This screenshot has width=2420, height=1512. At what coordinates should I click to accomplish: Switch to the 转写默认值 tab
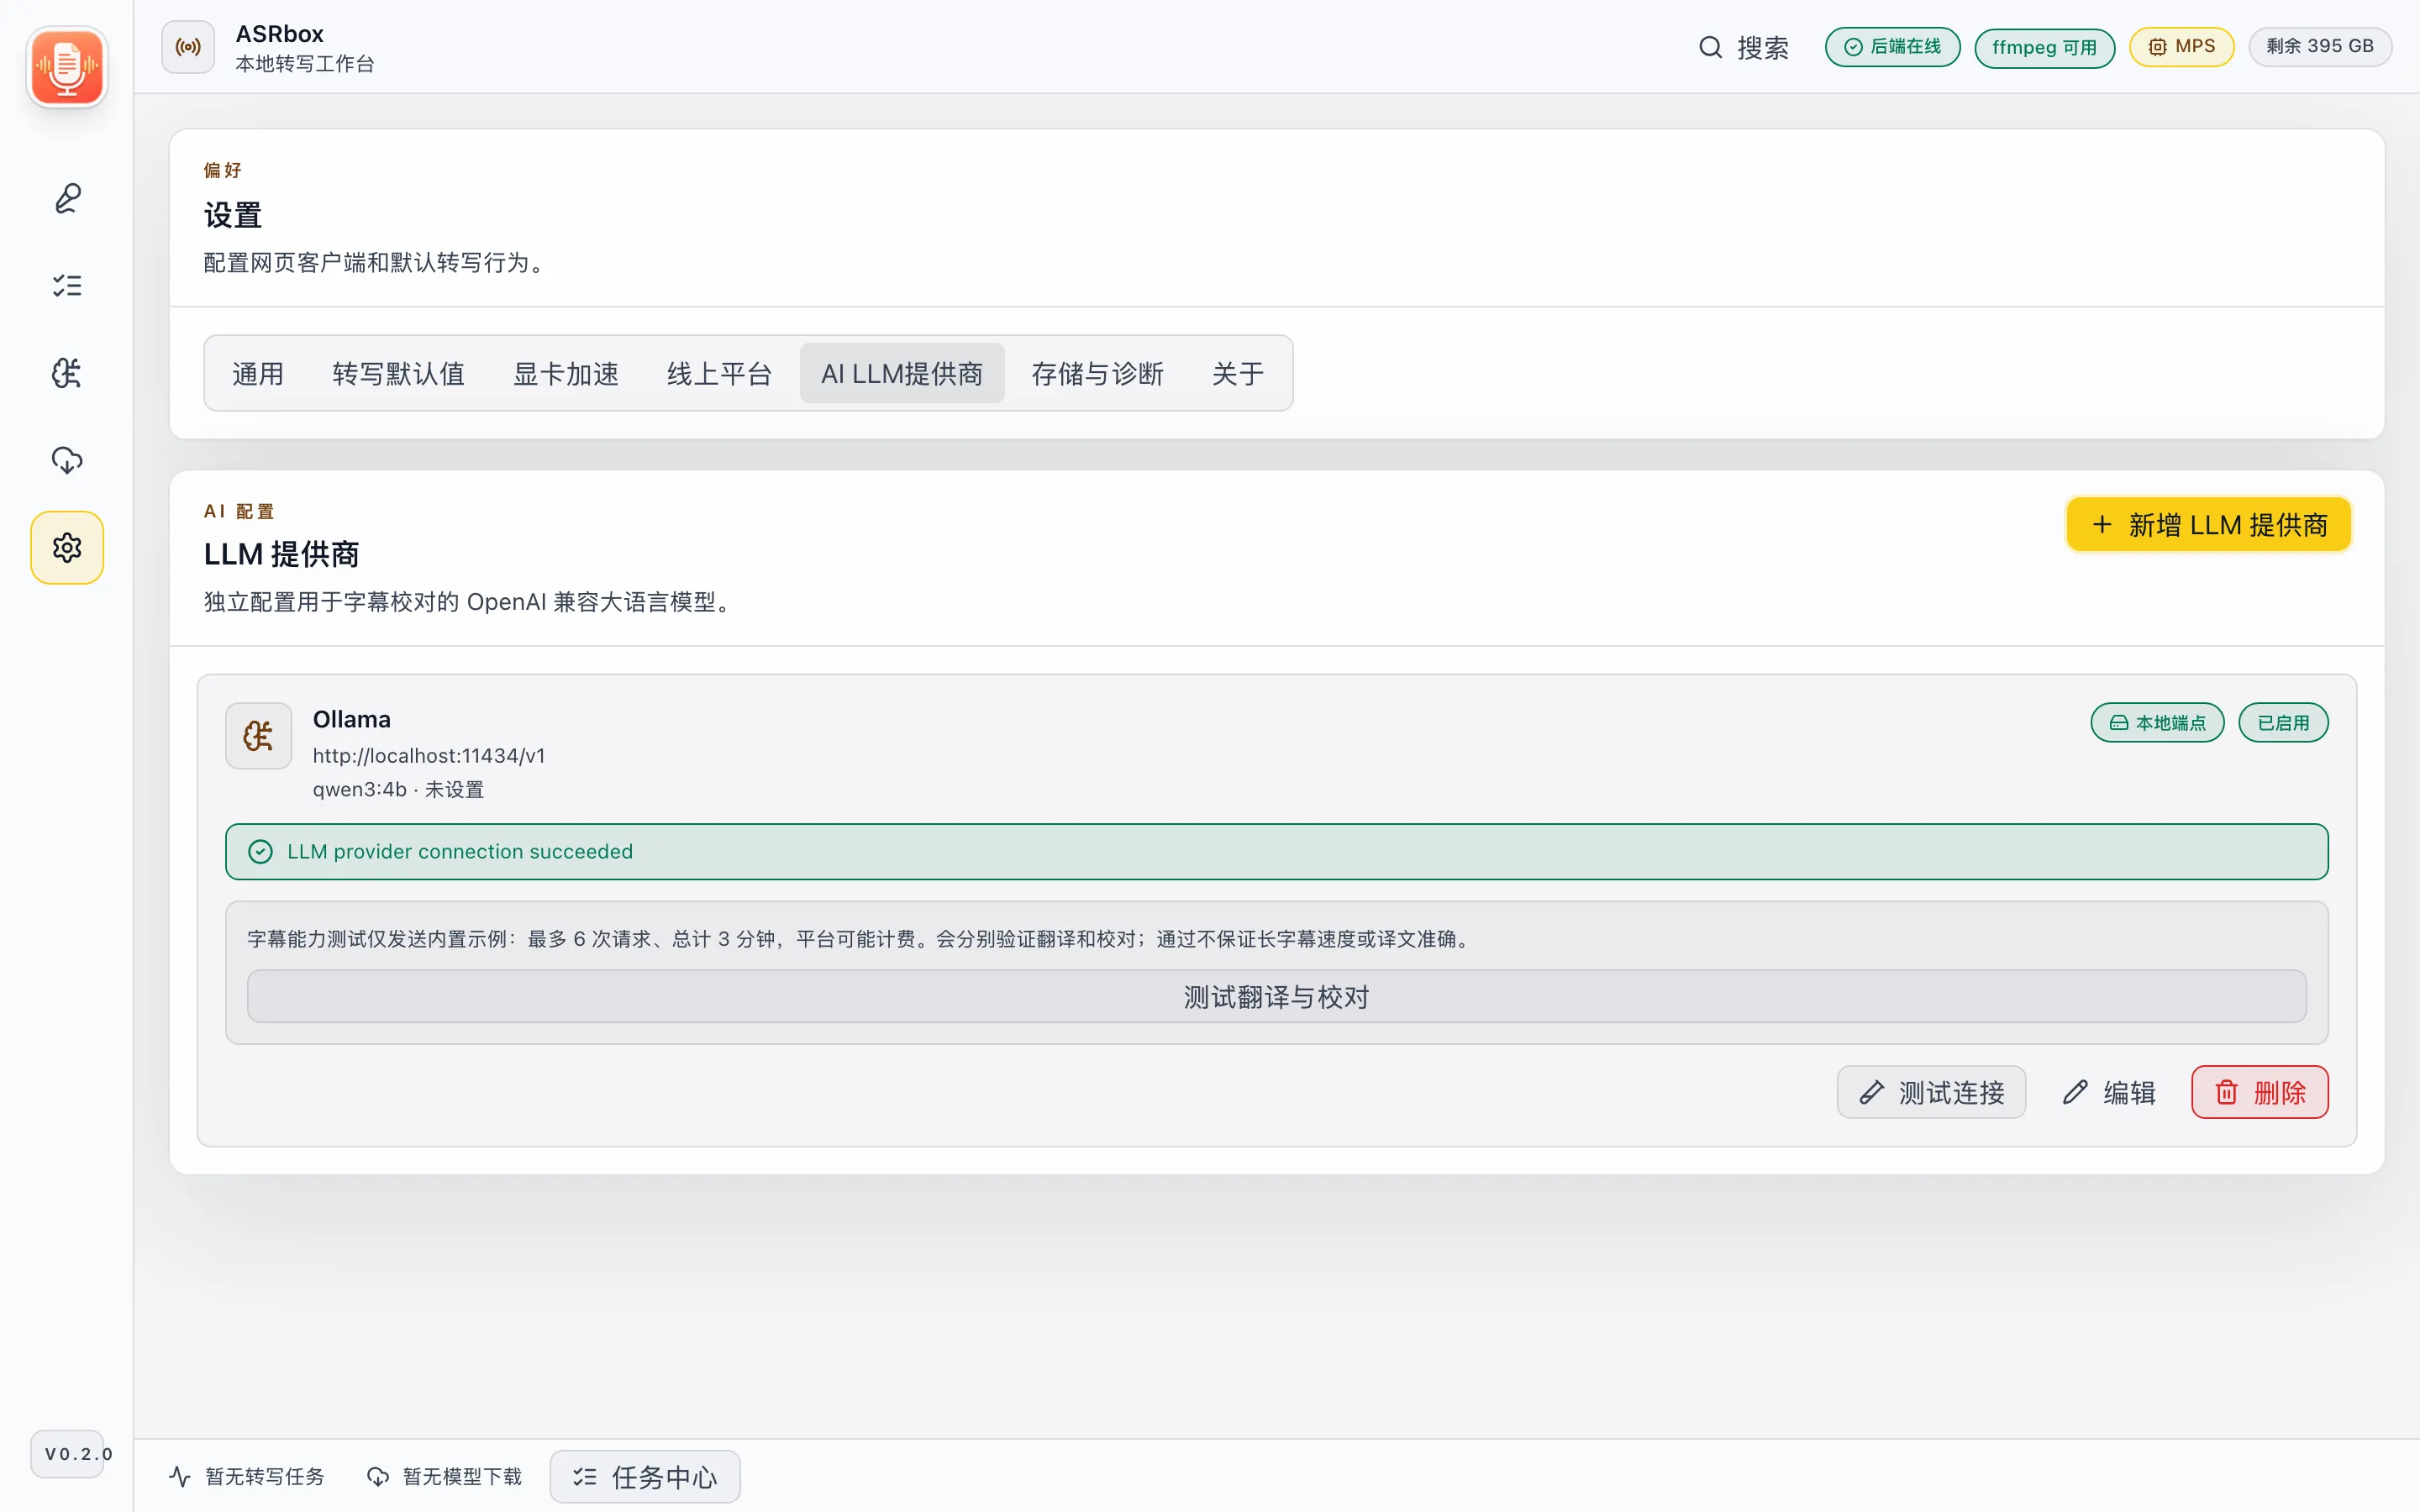[x=398, y=373]
